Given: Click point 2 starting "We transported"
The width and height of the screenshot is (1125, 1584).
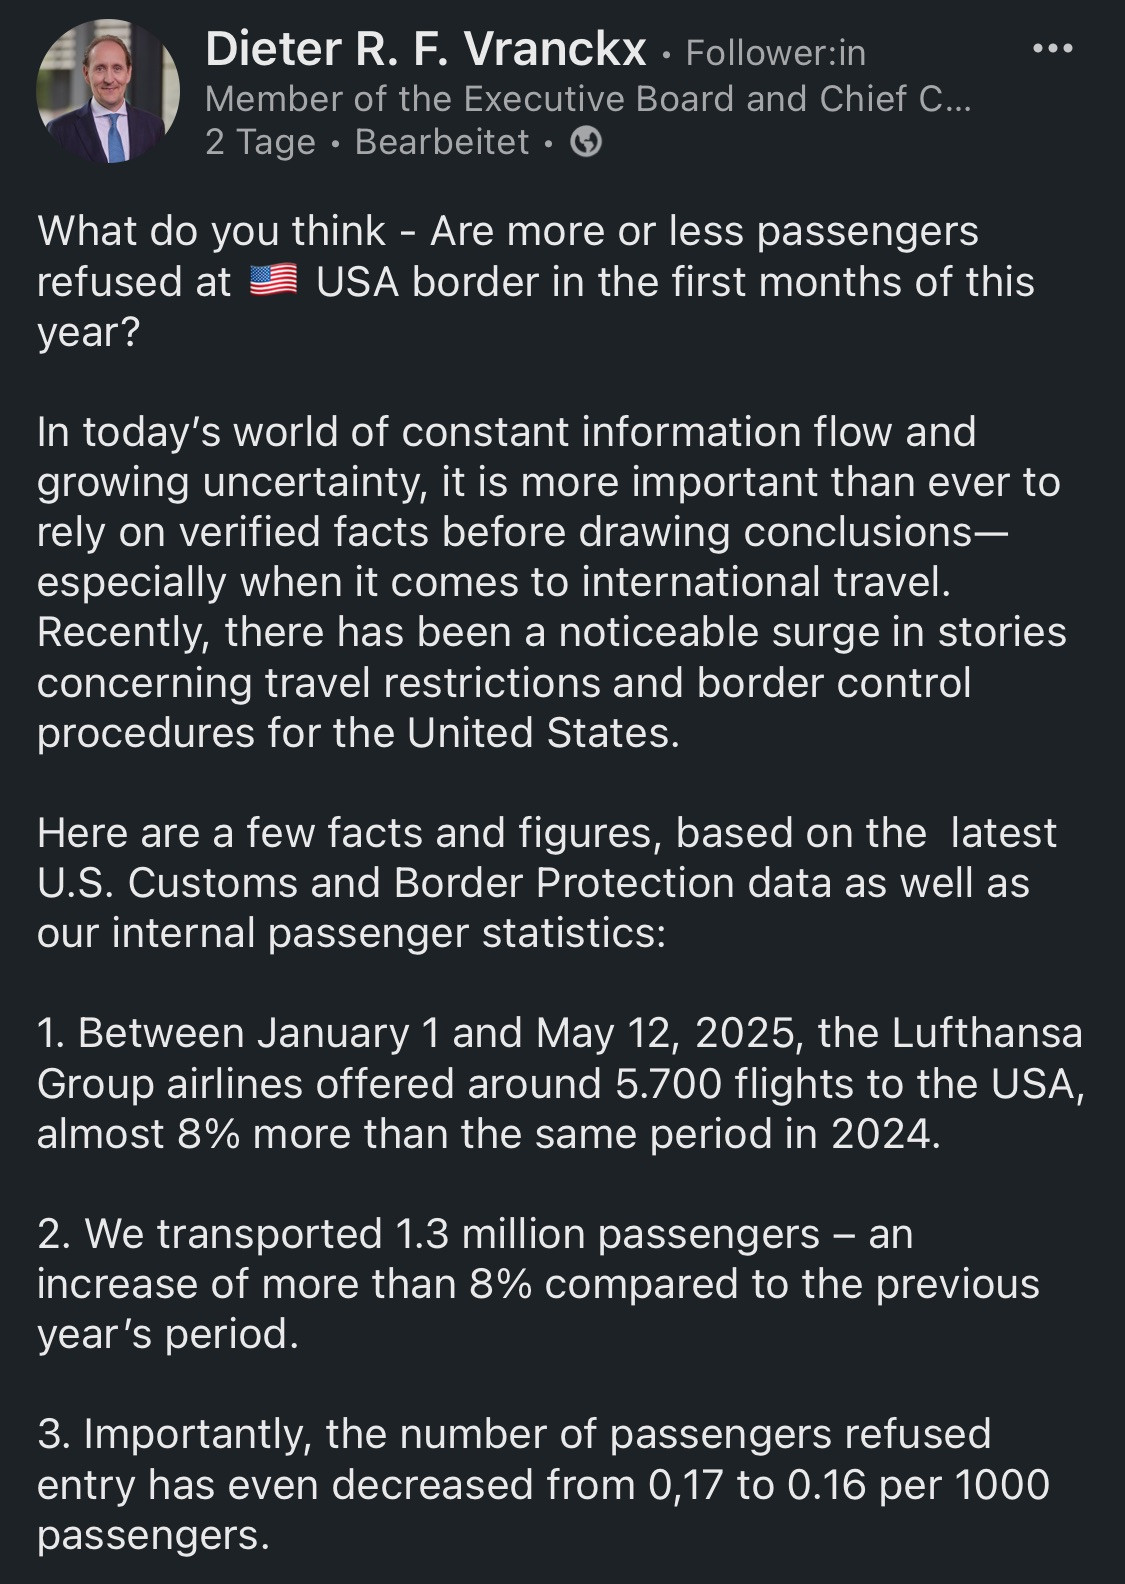Looking at the screenshot, I should [538, 1283].
